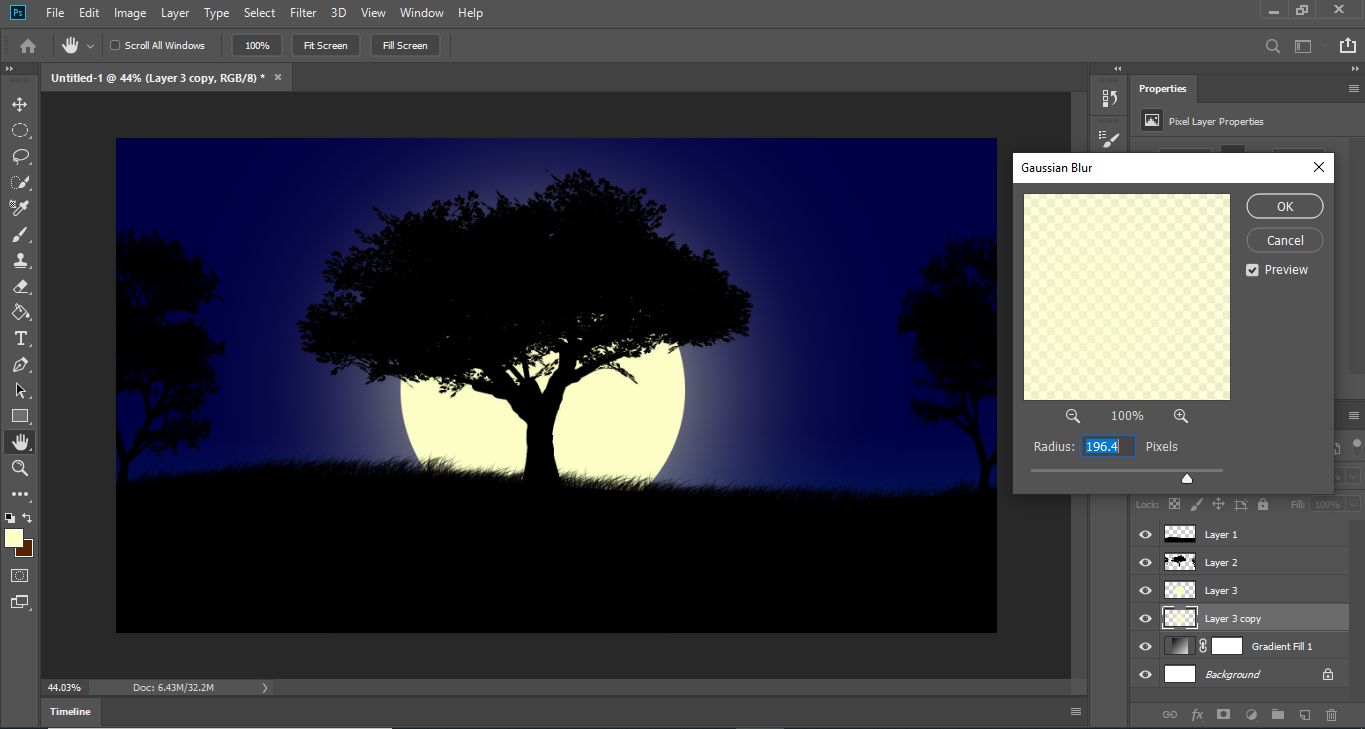The width and height of the screenshot is (1365, 729).
Task: Open the Hand tool preset dropdown
Action: (90, 46)
